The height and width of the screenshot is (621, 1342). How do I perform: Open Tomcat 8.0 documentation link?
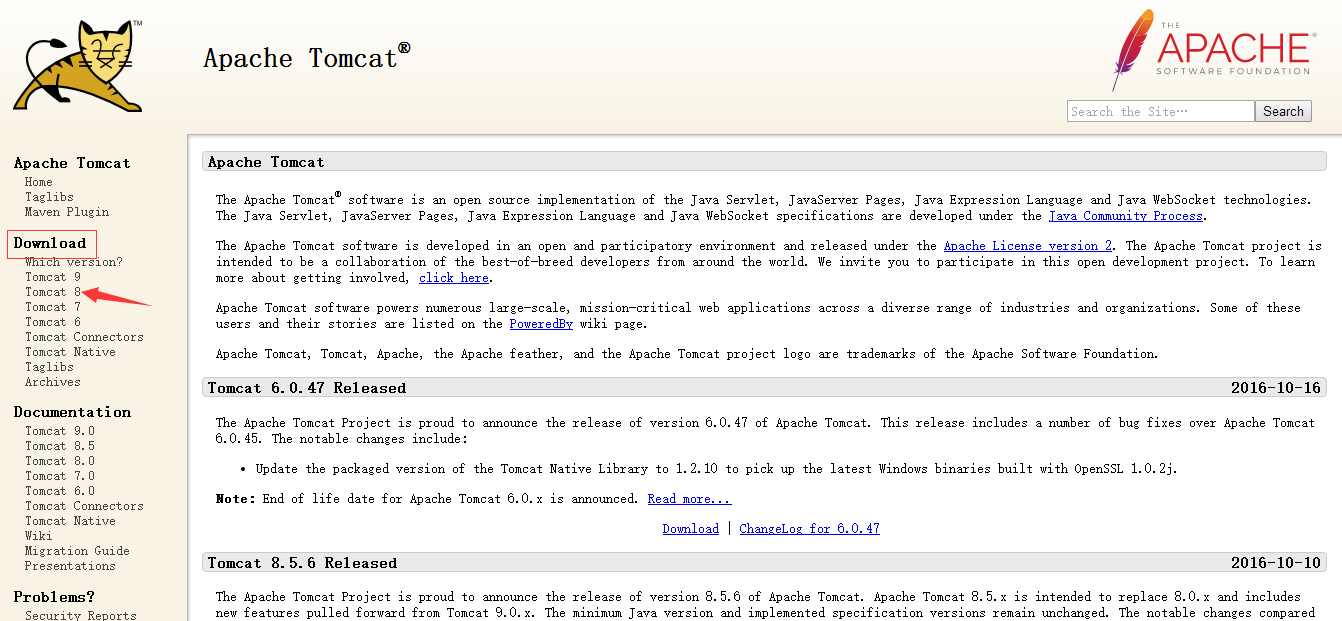pyautogui.click(x=60, y=461)
